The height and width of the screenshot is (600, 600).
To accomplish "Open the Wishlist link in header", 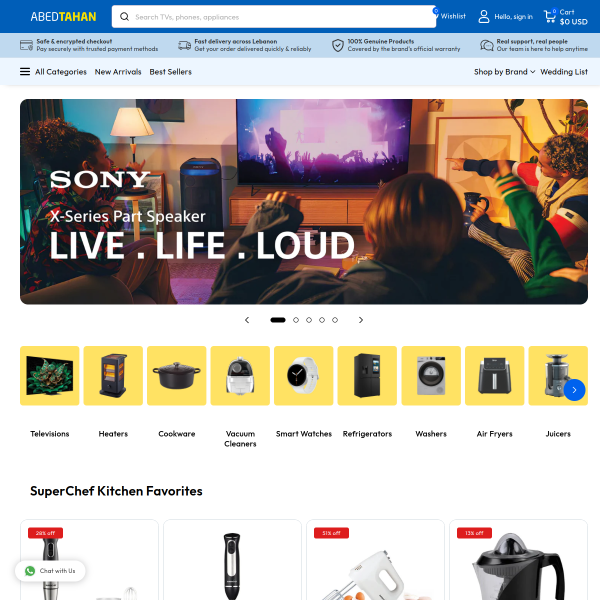I will pos(450,16).
